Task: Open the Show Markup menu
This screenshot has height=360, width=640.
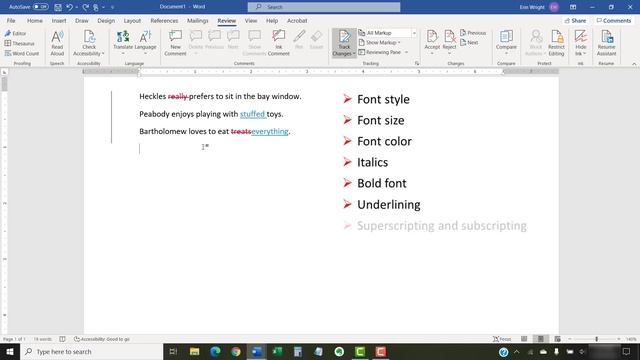Action: (x=379, y=42)
